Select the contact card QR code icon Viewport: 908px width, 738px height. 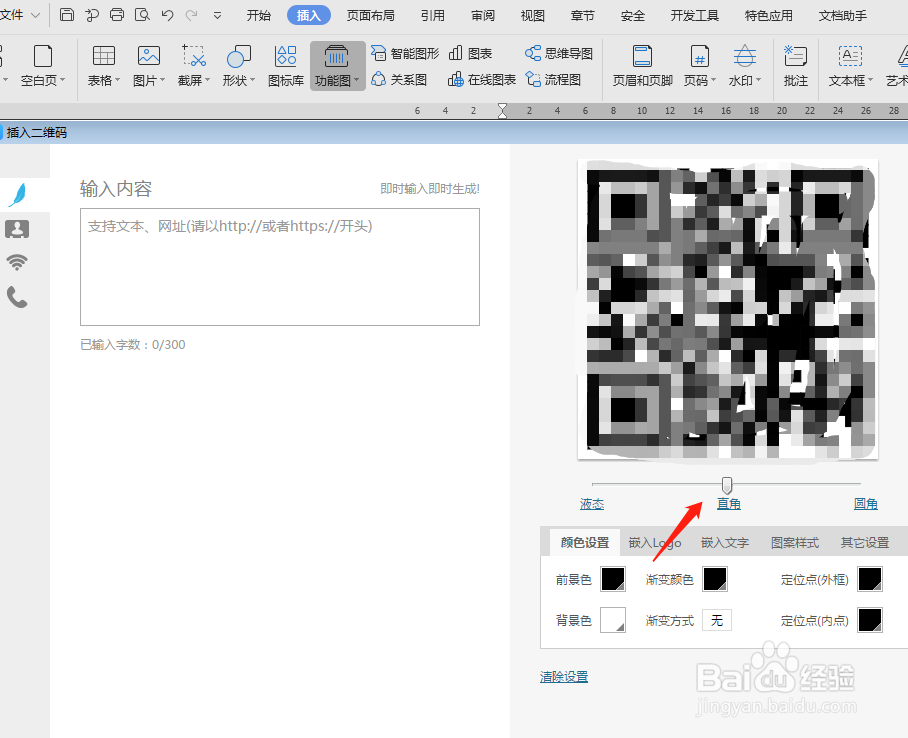point(17,229)
